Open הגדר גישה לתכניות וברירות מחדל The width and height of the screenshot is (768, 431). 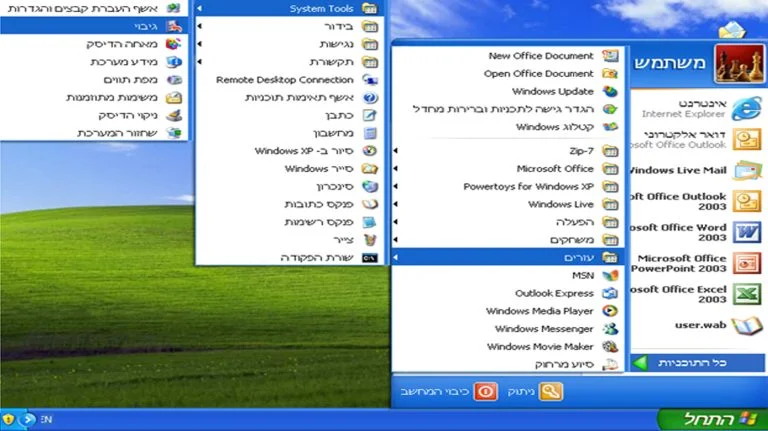[x=508, y=109]
